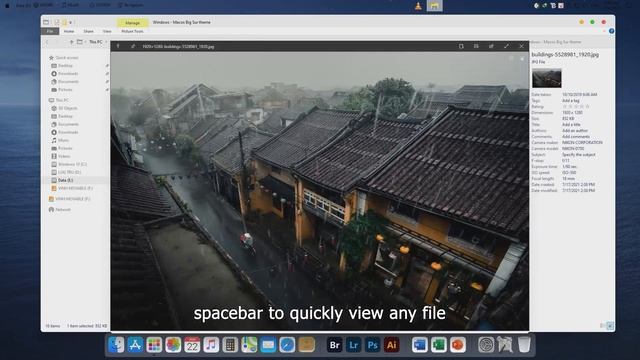This screenshot has height=360, width=640.
Task: Open Illustrator (Ai) in the dock
Action: click(x=391, y=345)
